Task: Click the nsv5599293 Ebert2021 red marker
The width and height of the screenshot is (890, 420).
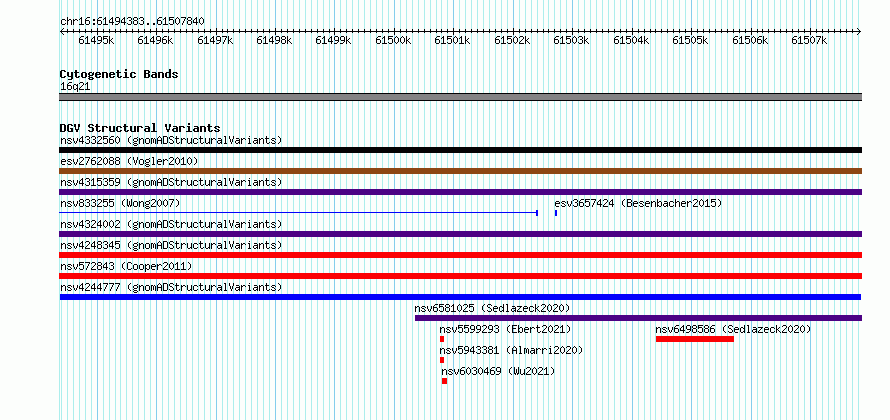Action: [442, 339]
